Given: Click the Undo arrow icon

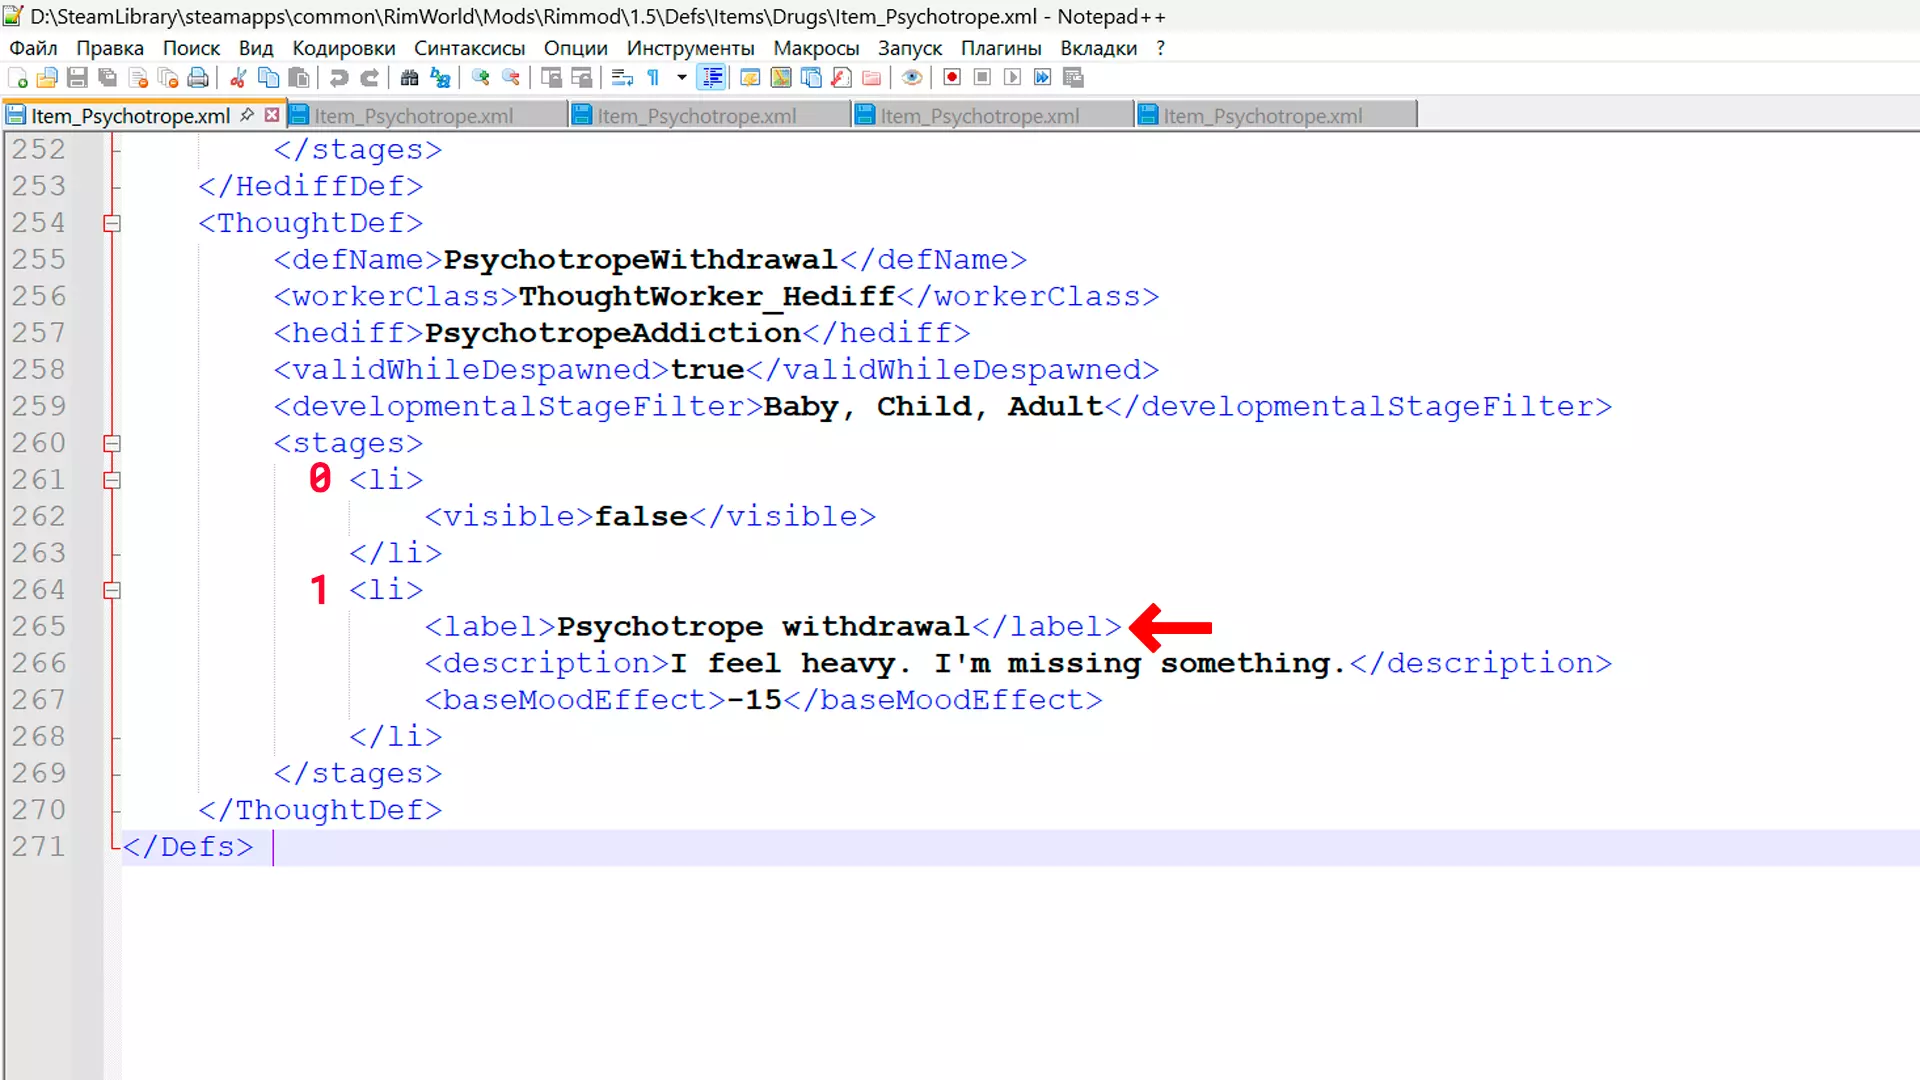Looking at the screenshot, I should point(339,78).
